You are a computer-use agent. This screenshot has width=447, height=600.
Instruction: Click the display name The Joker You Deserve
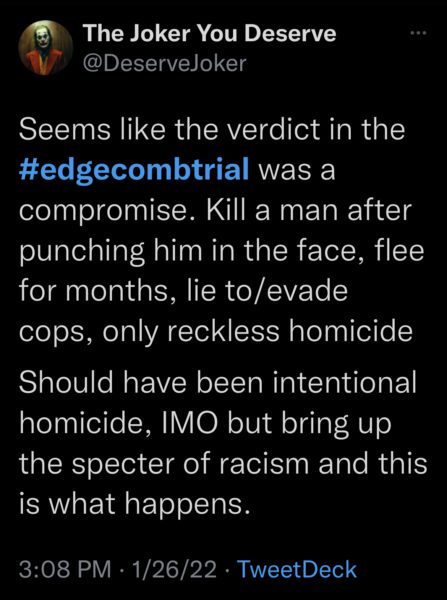(209, 34)
